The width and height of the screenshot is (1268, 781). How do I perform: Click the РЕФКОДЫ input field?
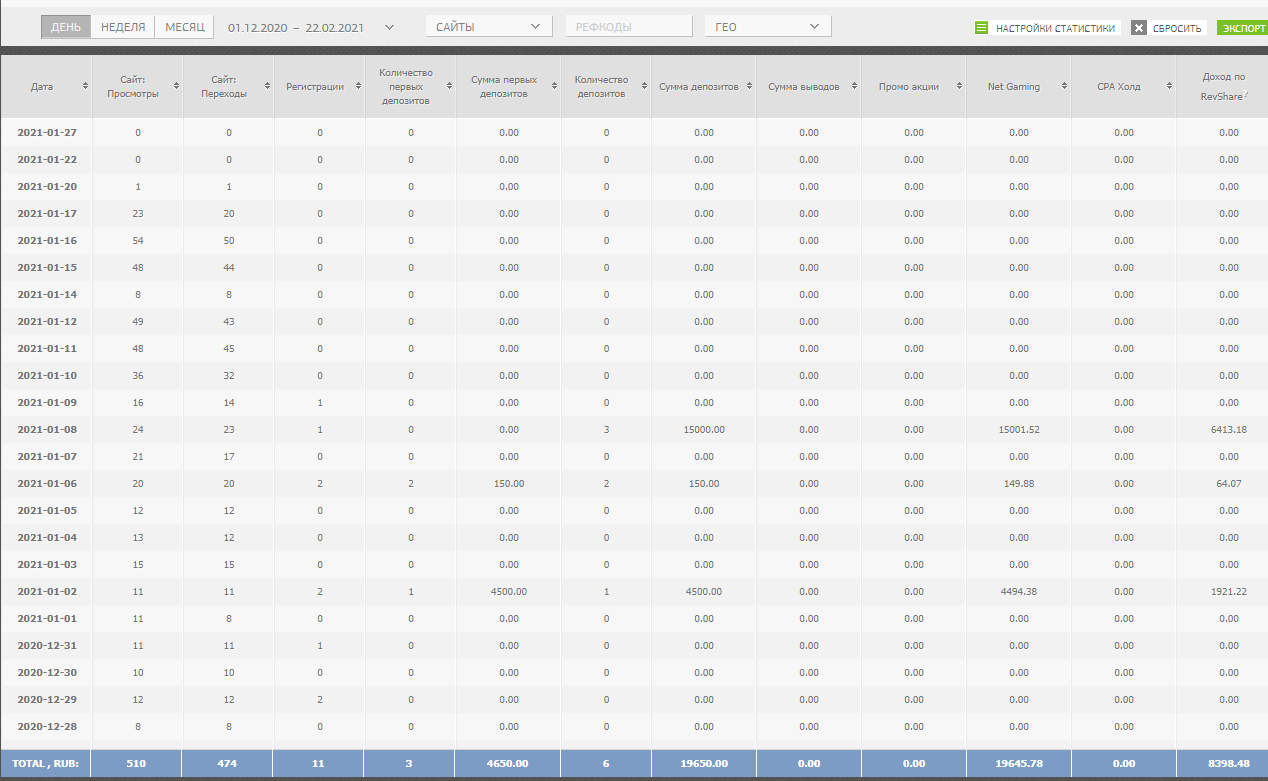630,27
